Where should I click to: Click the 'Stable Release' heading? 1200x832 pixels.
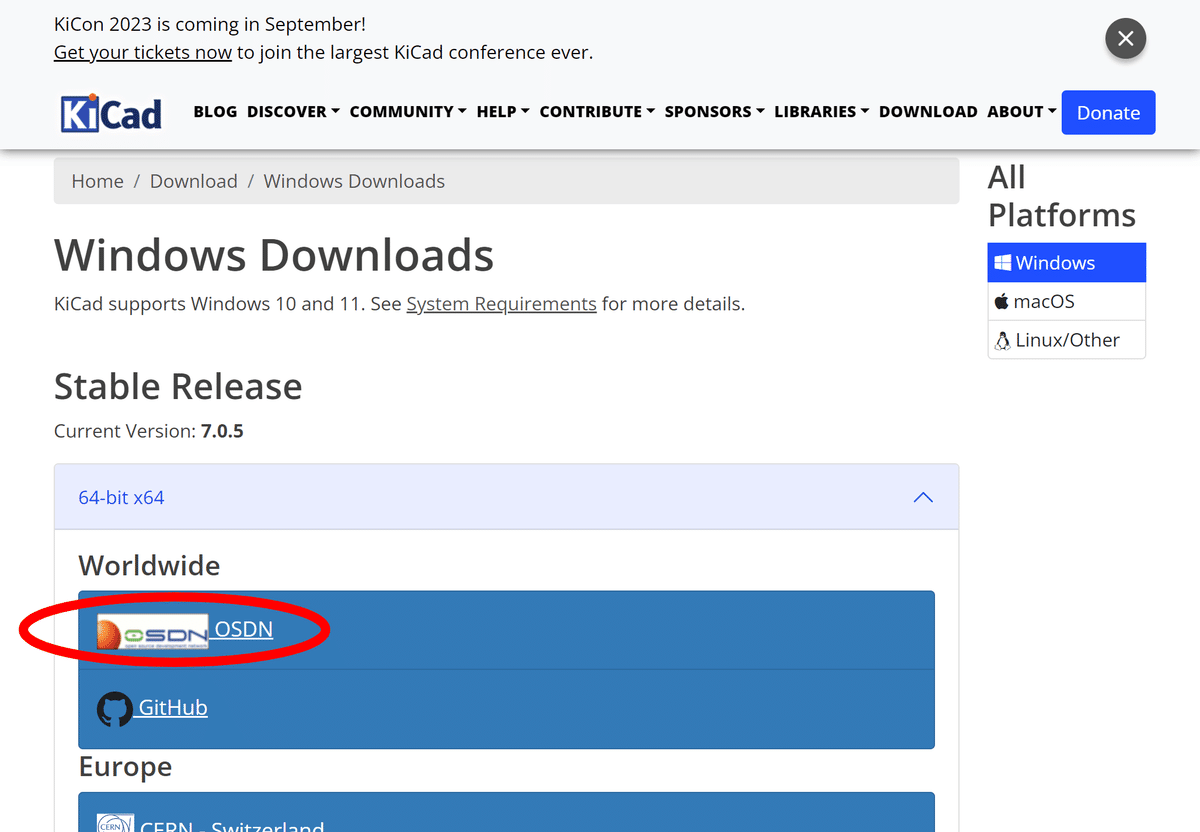click(178, 386)
